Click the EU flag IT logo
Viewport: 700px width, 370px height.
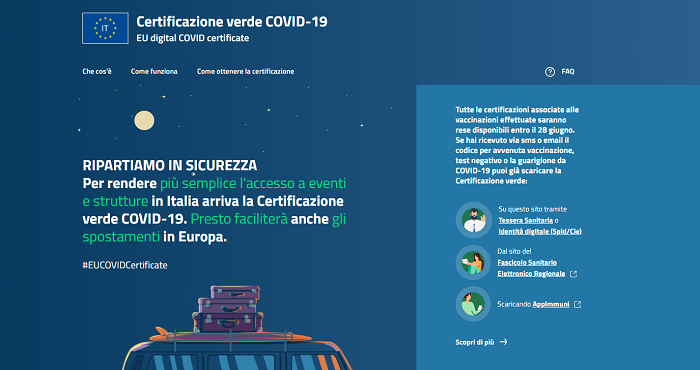pos(105,28)
